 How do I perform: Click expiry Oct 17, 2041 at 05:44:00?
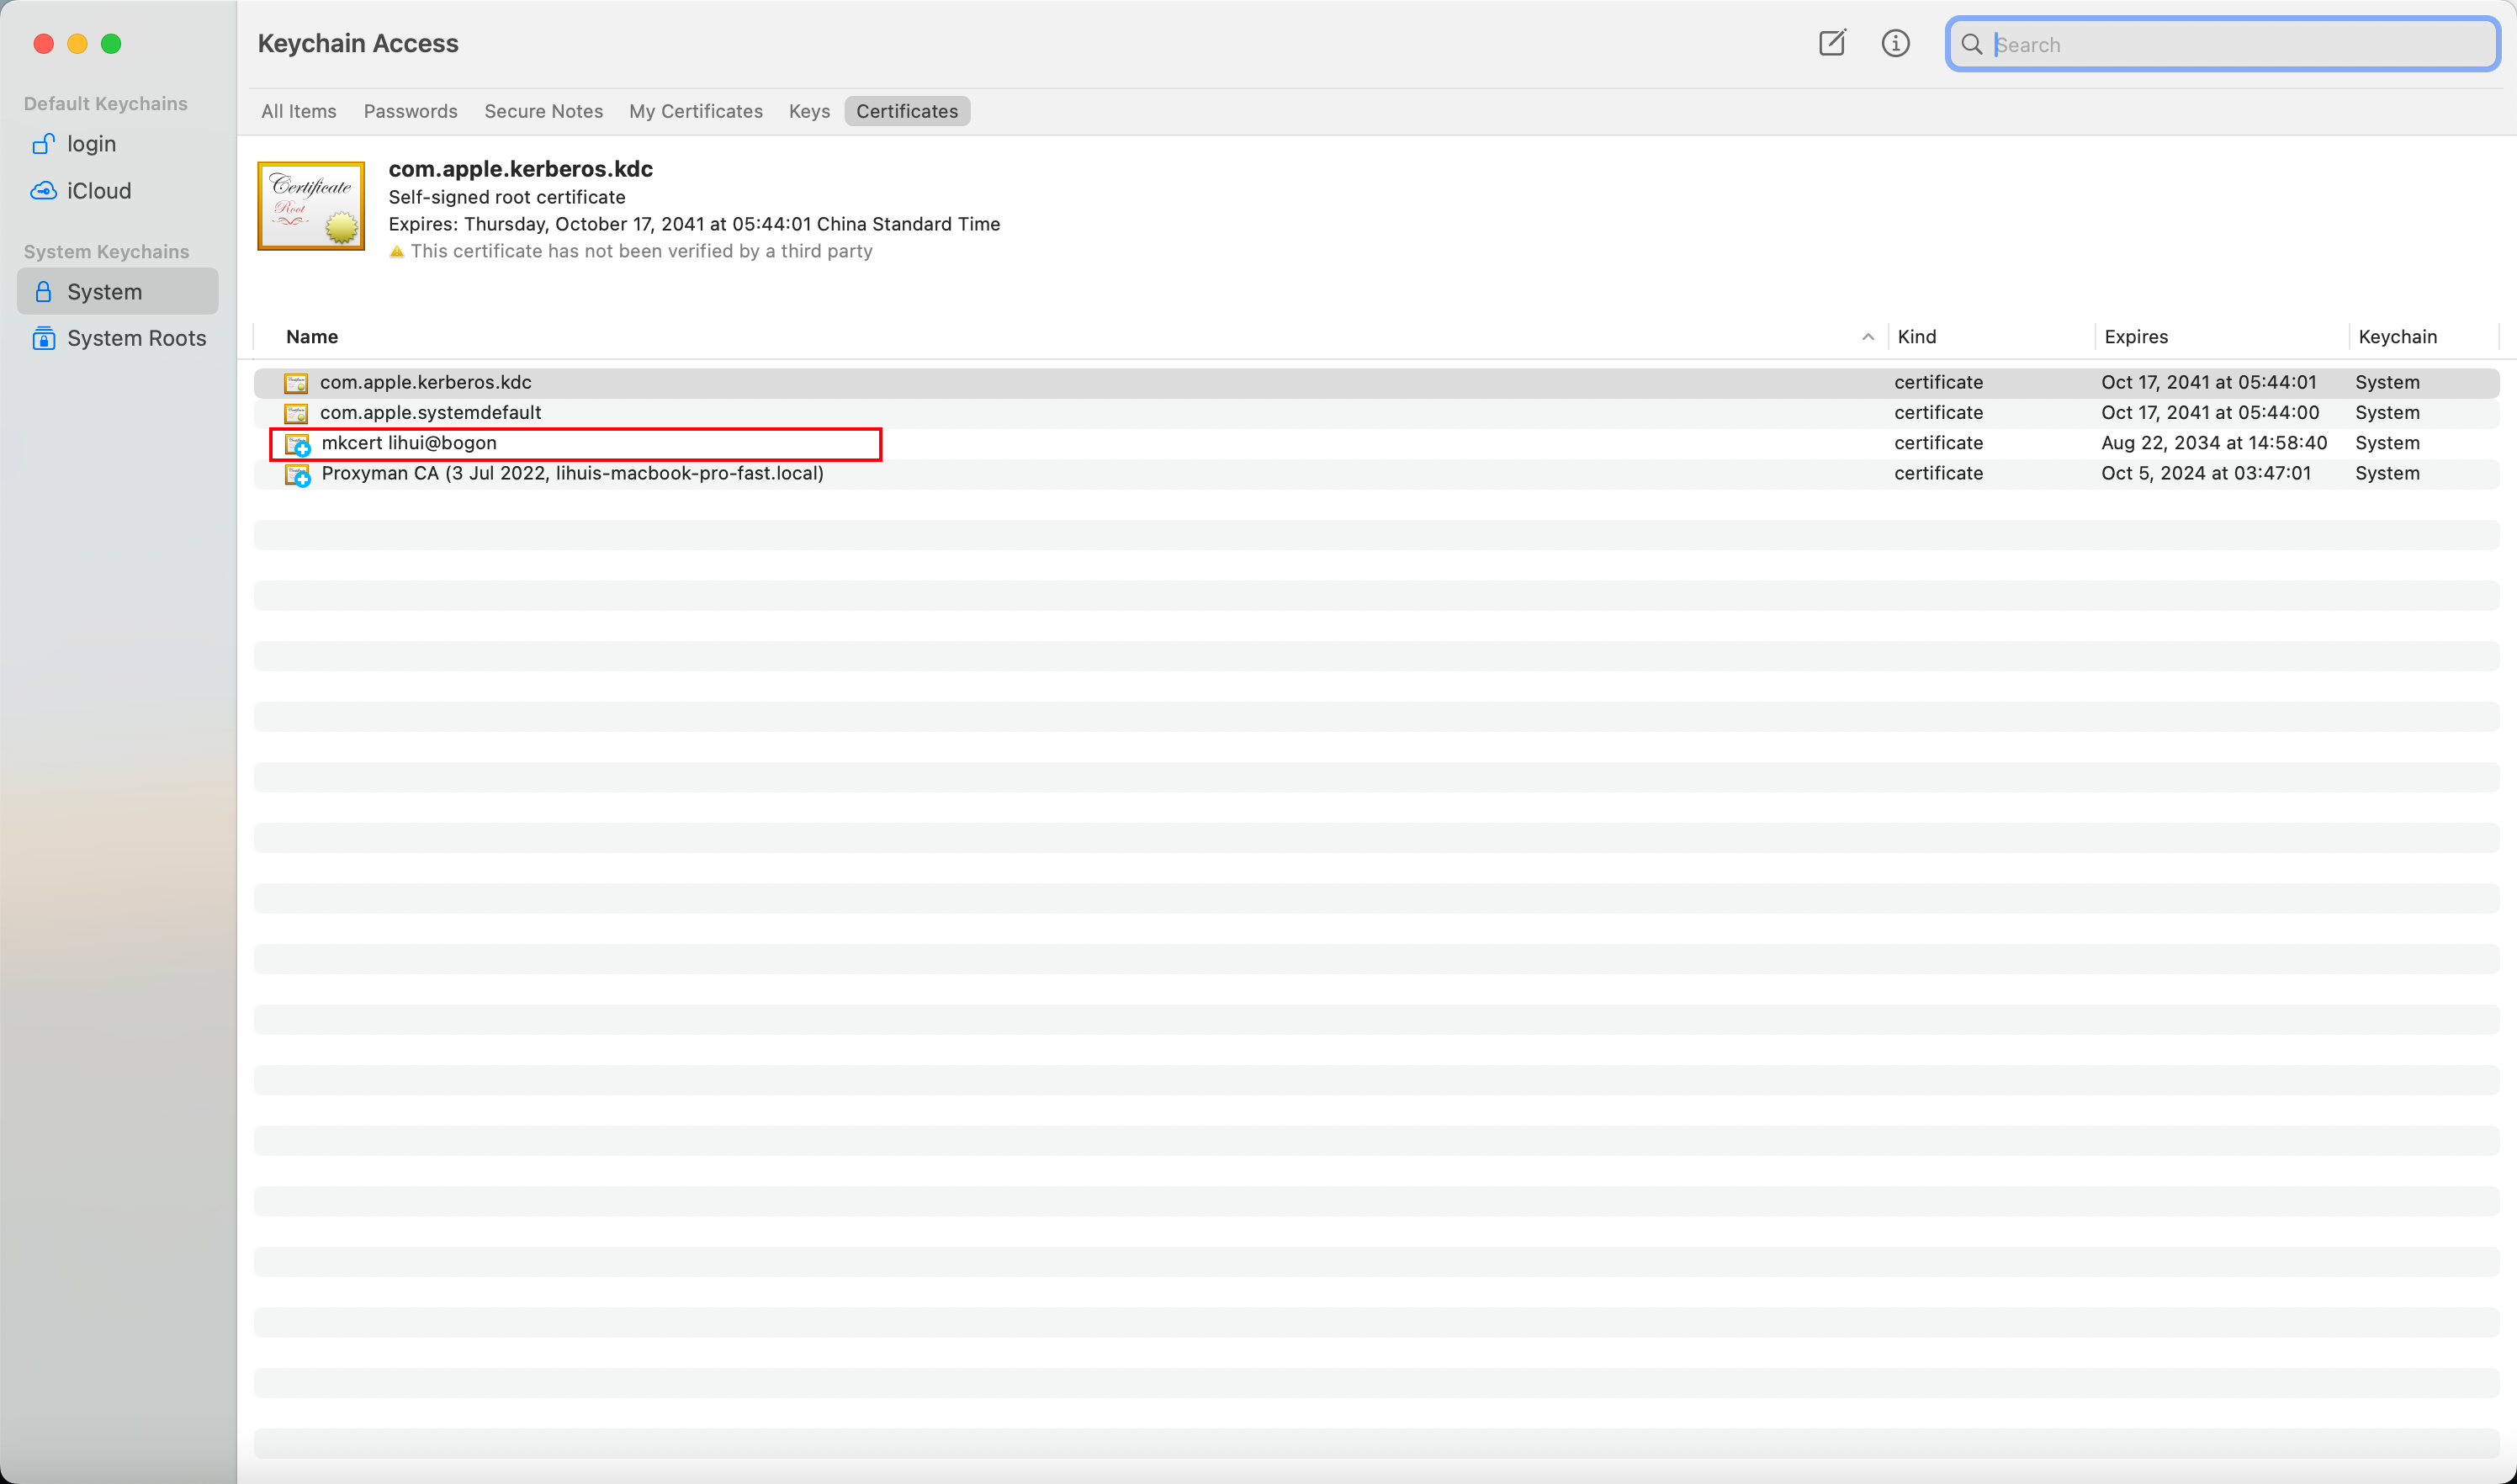coord(2210,412)
